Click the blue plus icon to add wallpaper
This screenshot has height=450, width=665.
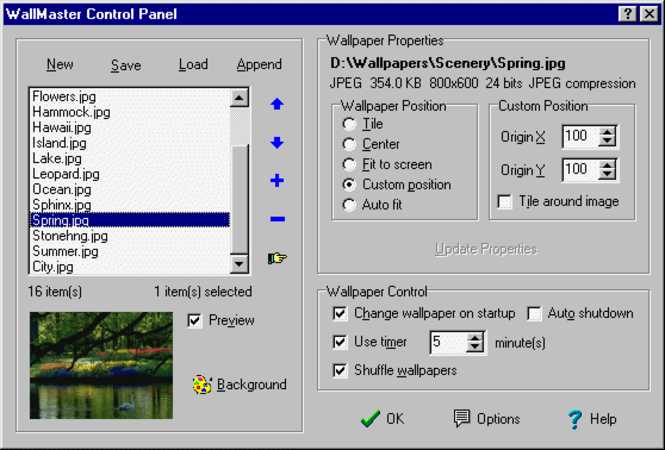click(277, 181)
